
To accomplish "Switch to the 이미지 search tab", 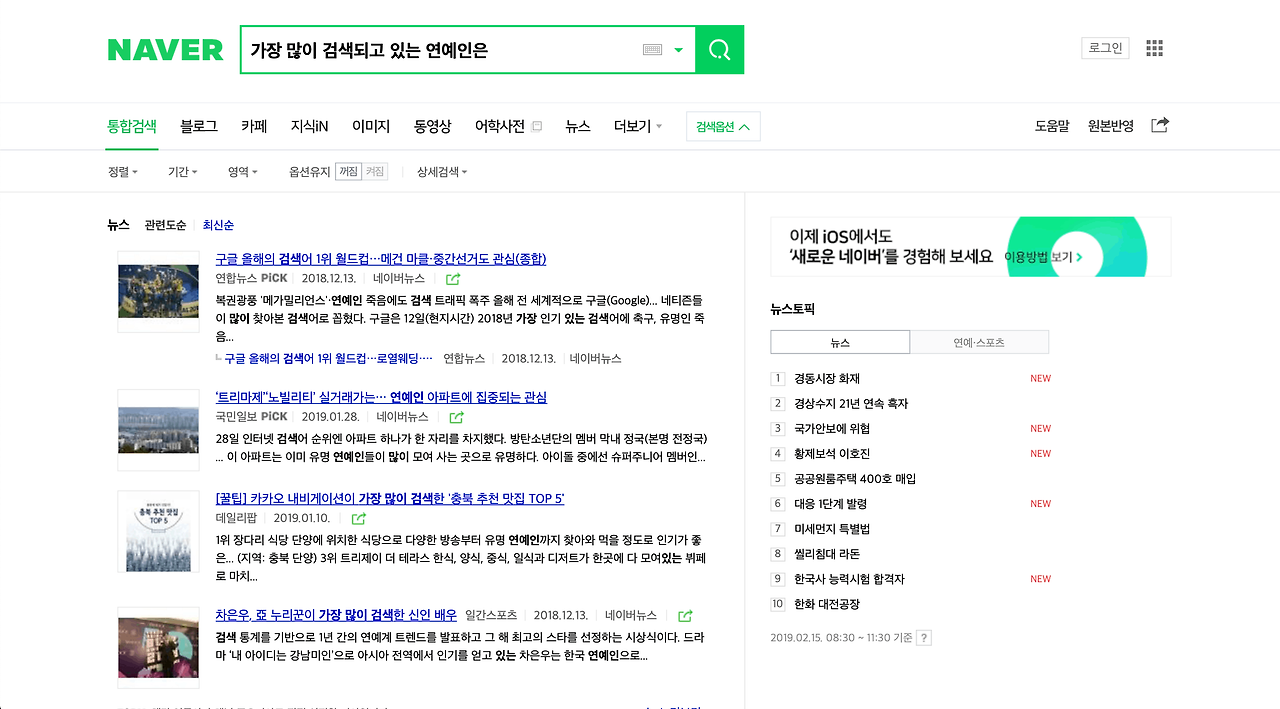I will (x=370, y=126).
